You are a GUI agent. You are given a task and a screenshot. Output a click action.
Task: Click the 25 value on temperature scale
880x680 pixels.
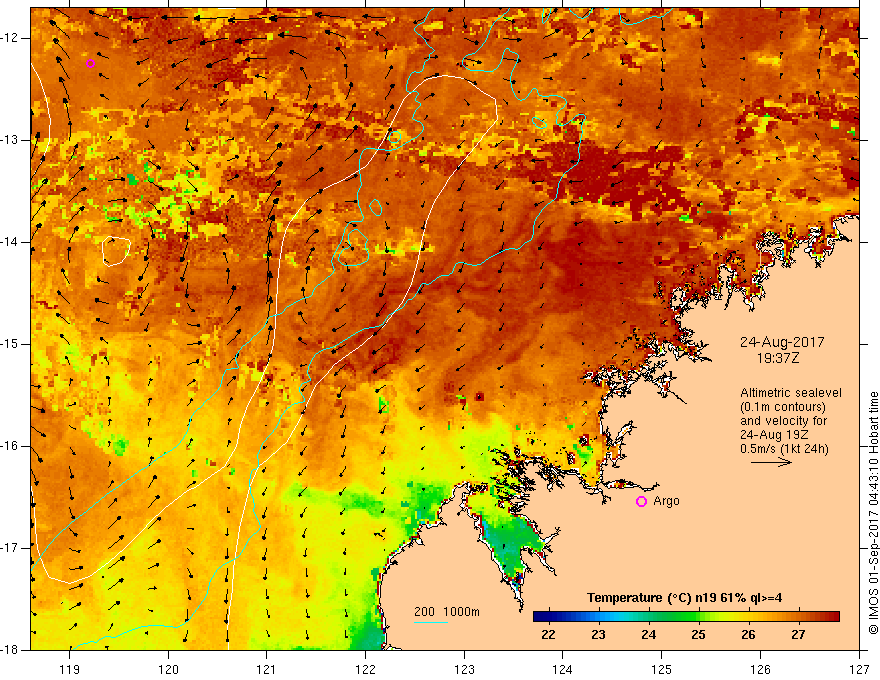(698, 635)
